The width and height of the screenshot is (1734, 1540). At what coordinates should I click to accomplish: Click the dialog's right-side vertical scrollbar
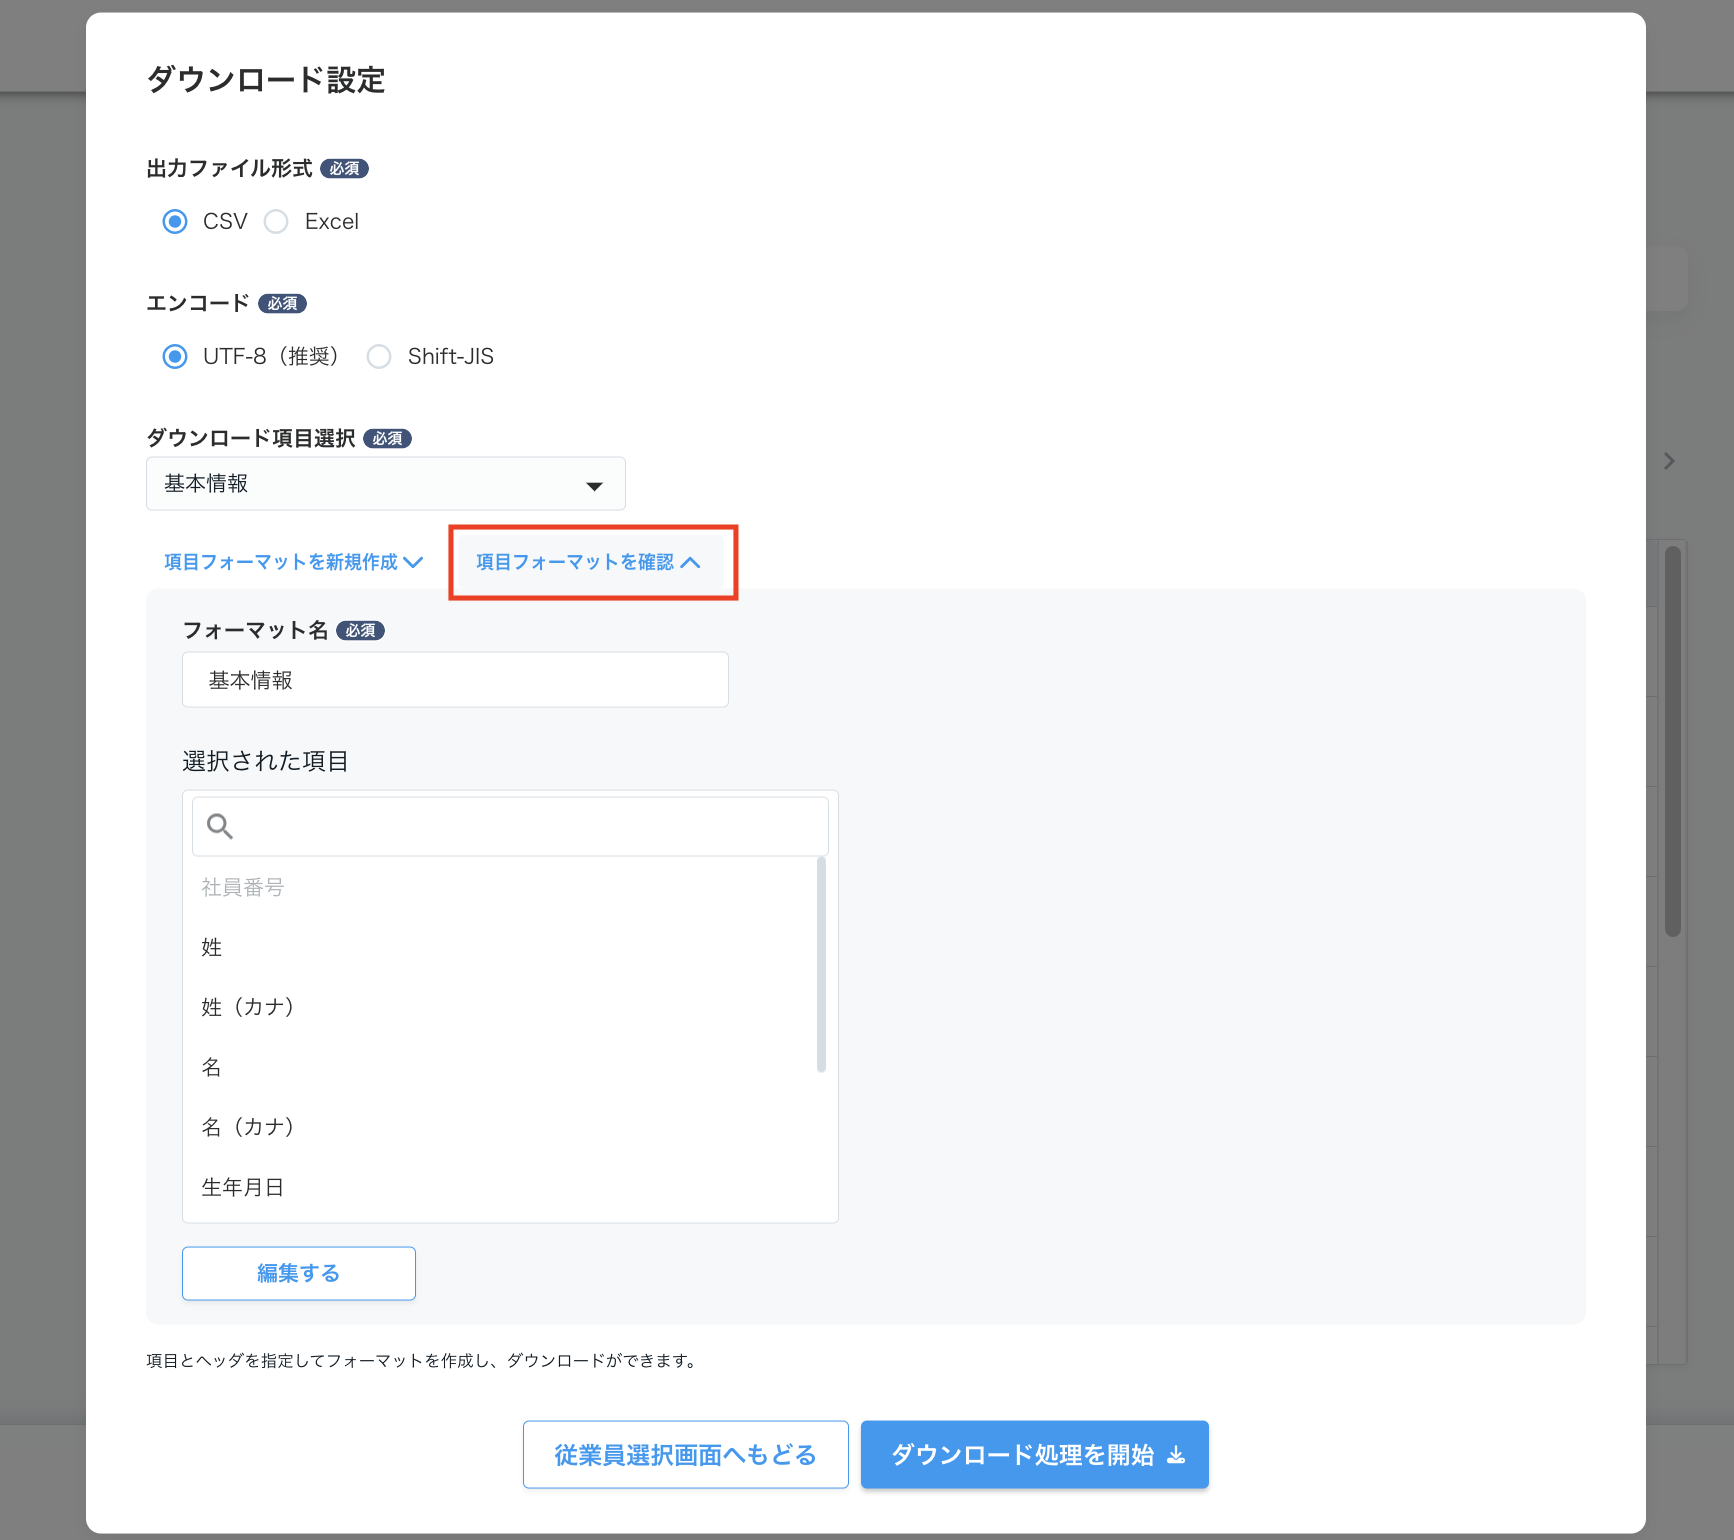pos(1673,740)
